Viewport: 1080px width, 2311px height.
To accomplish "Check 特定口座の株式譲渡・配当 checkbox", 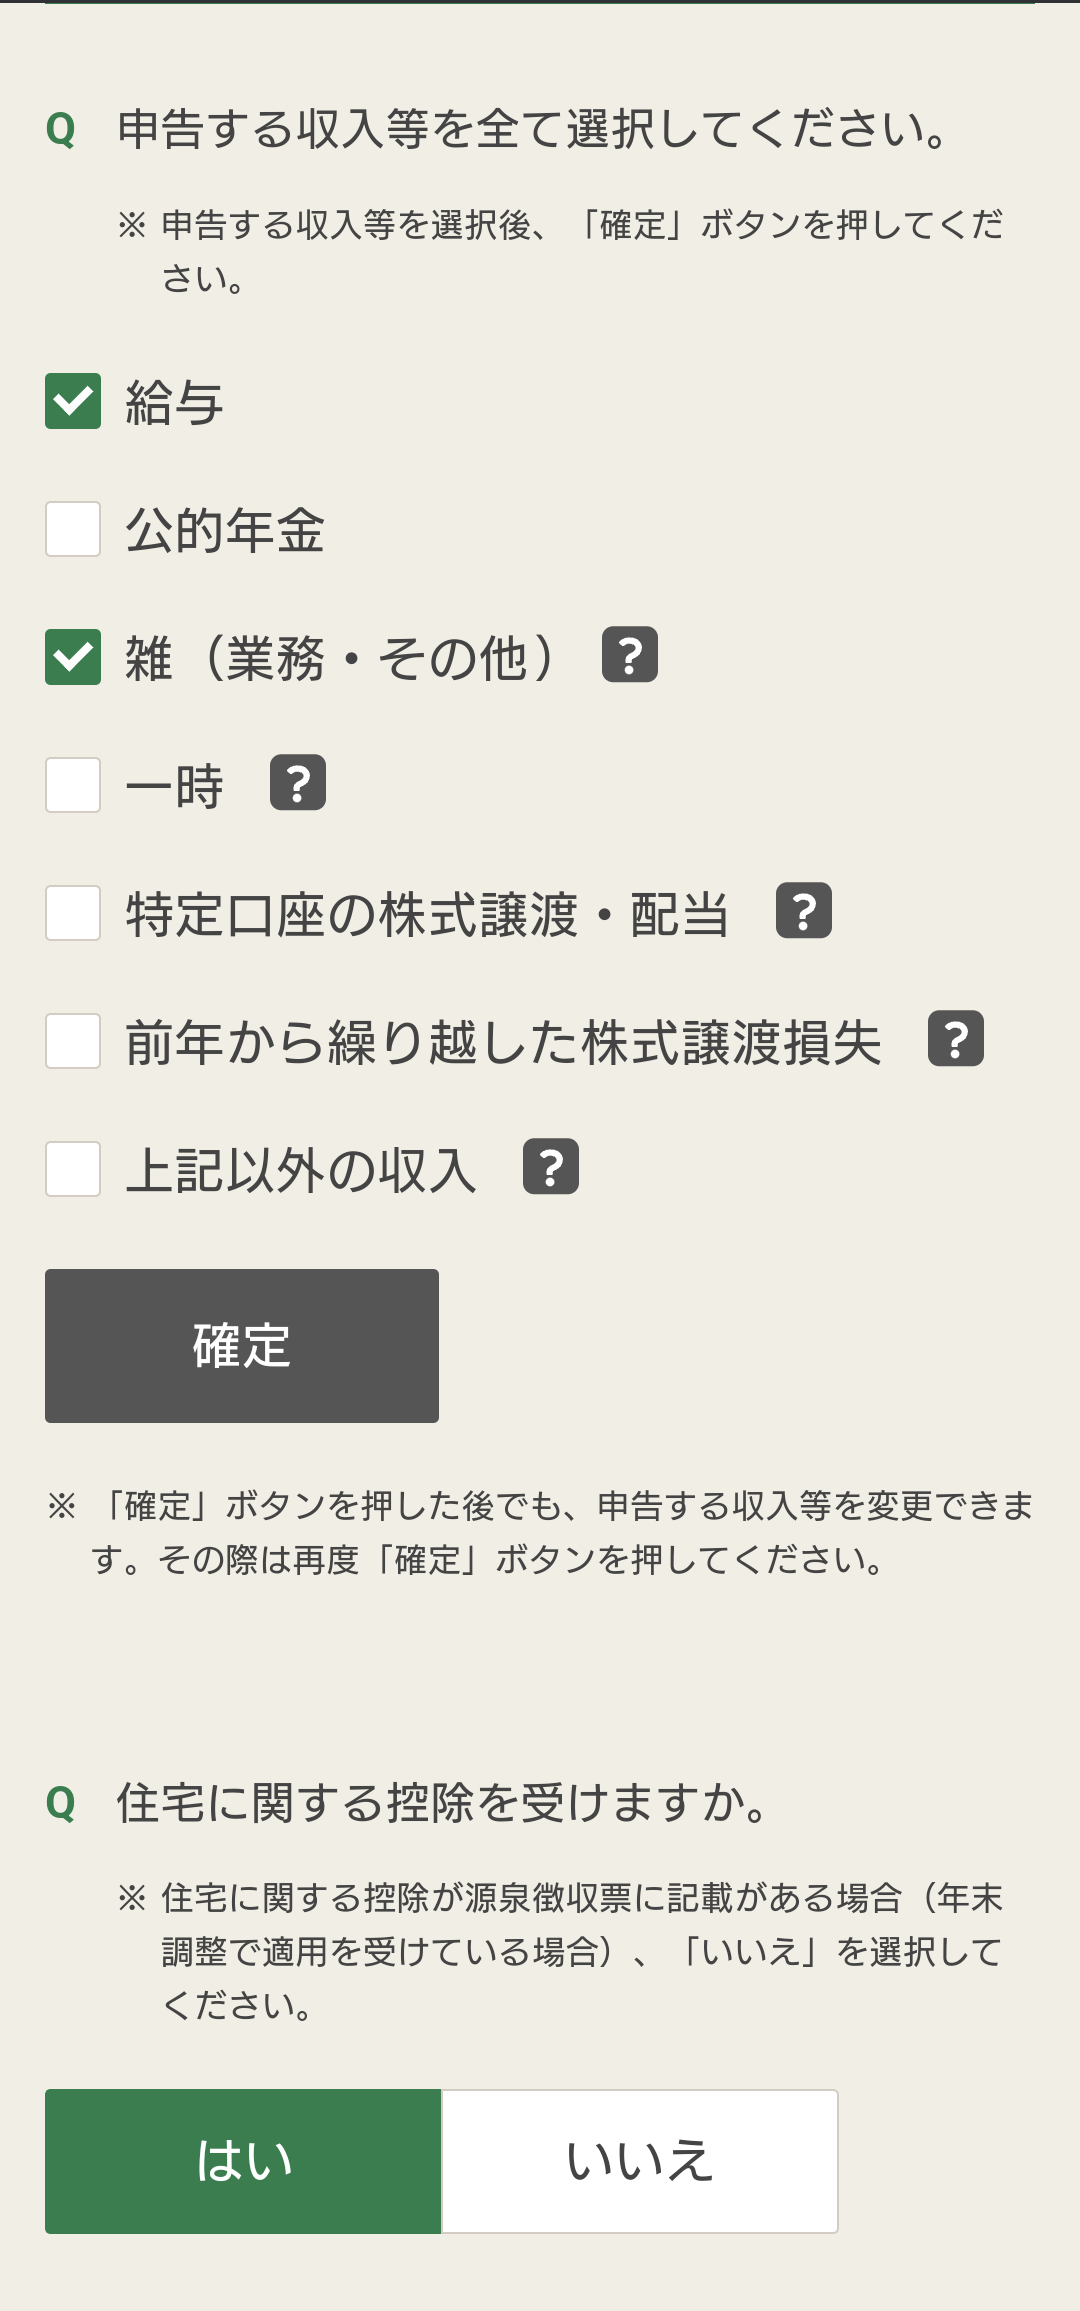I will pos(73,913).
